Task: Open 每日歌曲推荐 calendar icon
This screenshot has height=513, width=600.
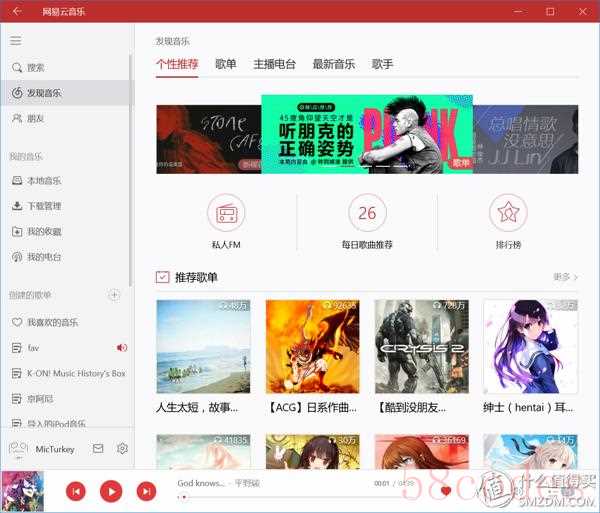Action: pyautogui.click(x=367, y=213)
